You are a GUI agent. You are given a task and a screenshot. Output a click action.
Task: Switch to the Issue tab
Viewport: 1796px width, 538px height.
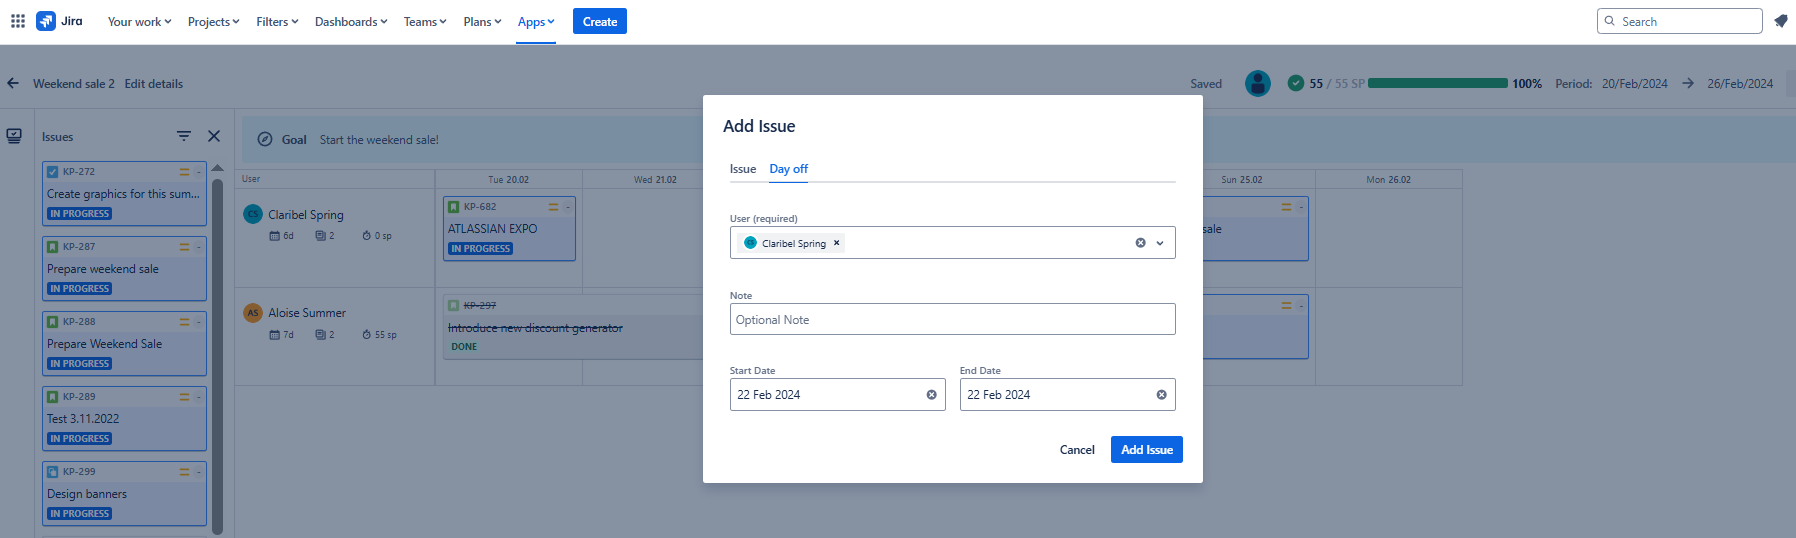click(743, 169)
